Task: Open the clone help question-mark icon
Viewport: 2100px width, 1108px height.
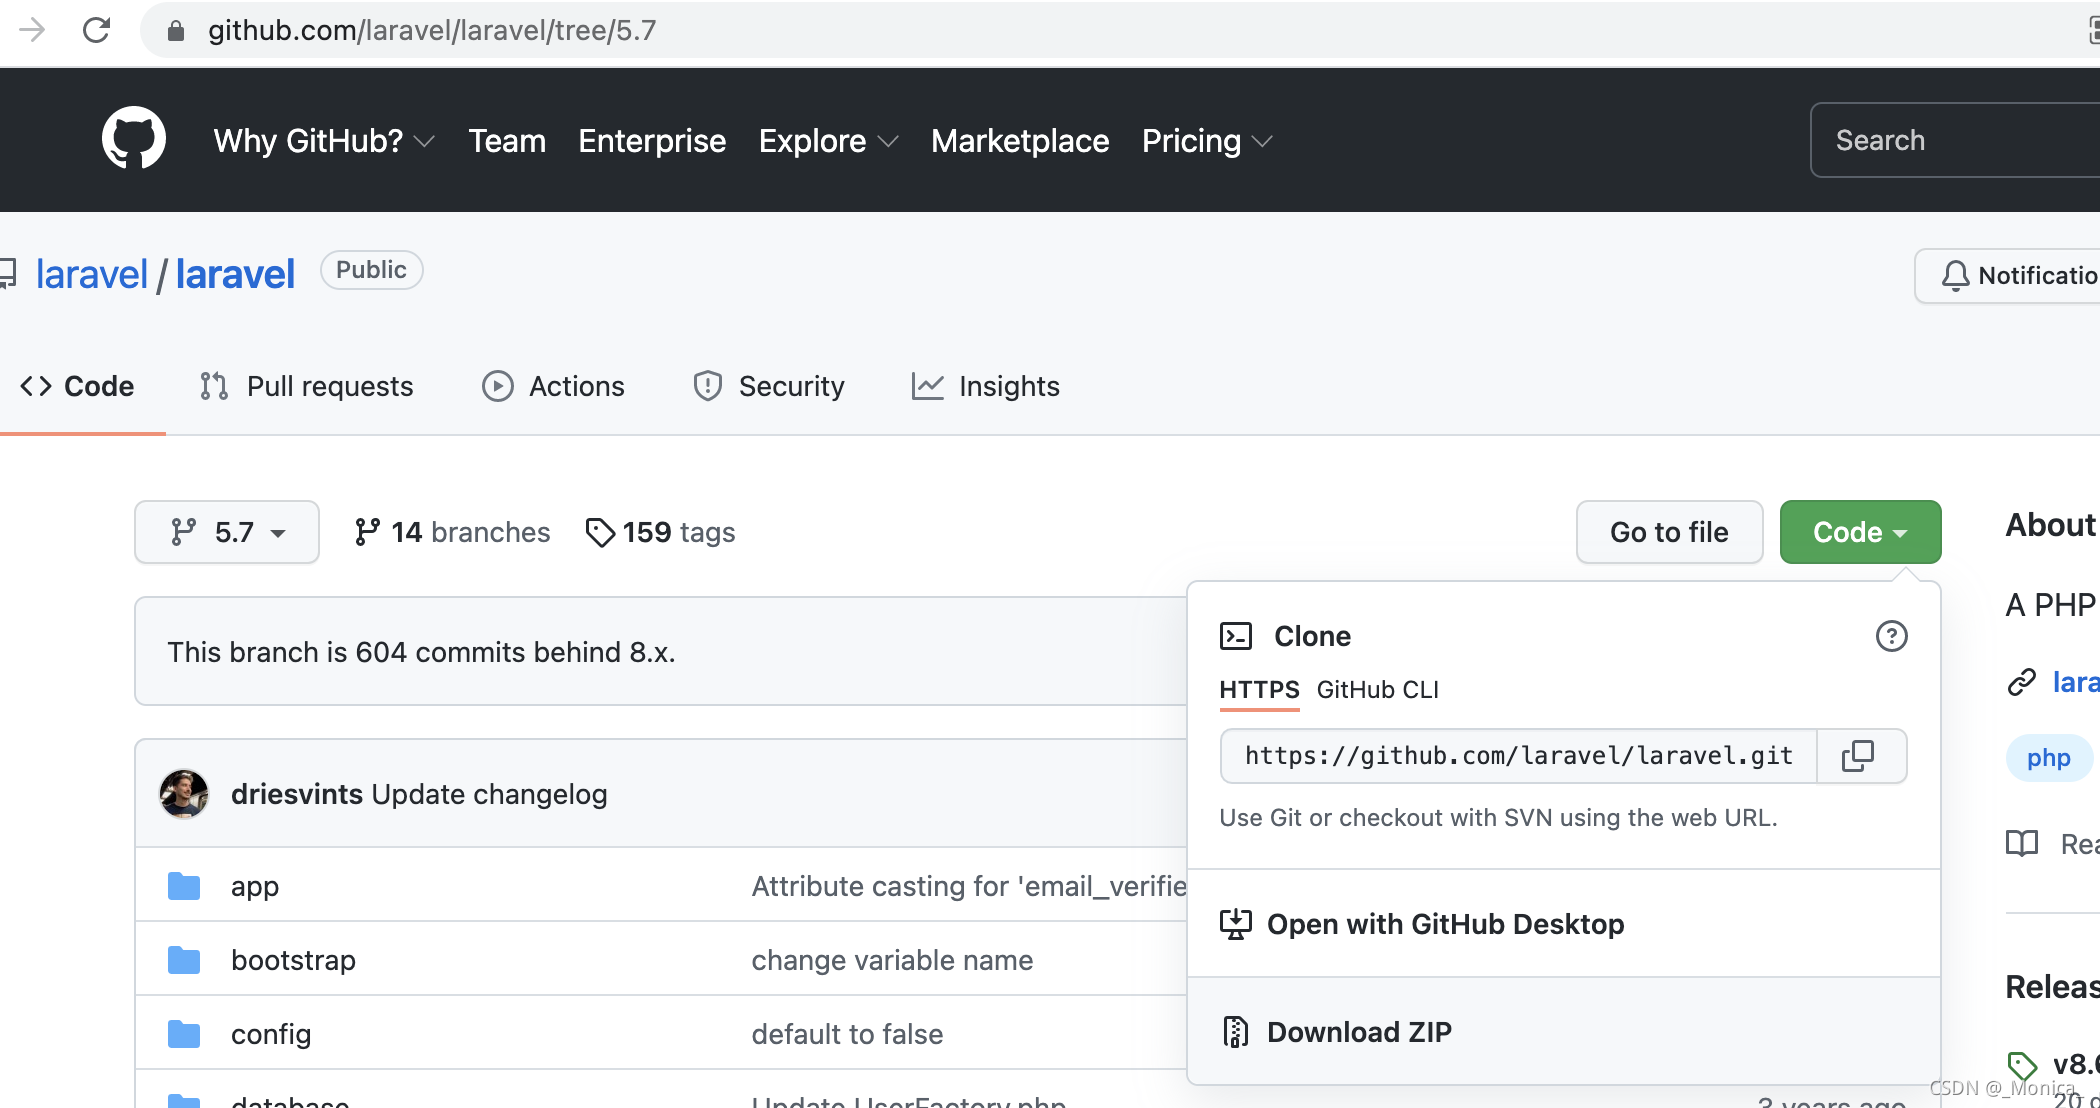Action: tap(1891, 636)
